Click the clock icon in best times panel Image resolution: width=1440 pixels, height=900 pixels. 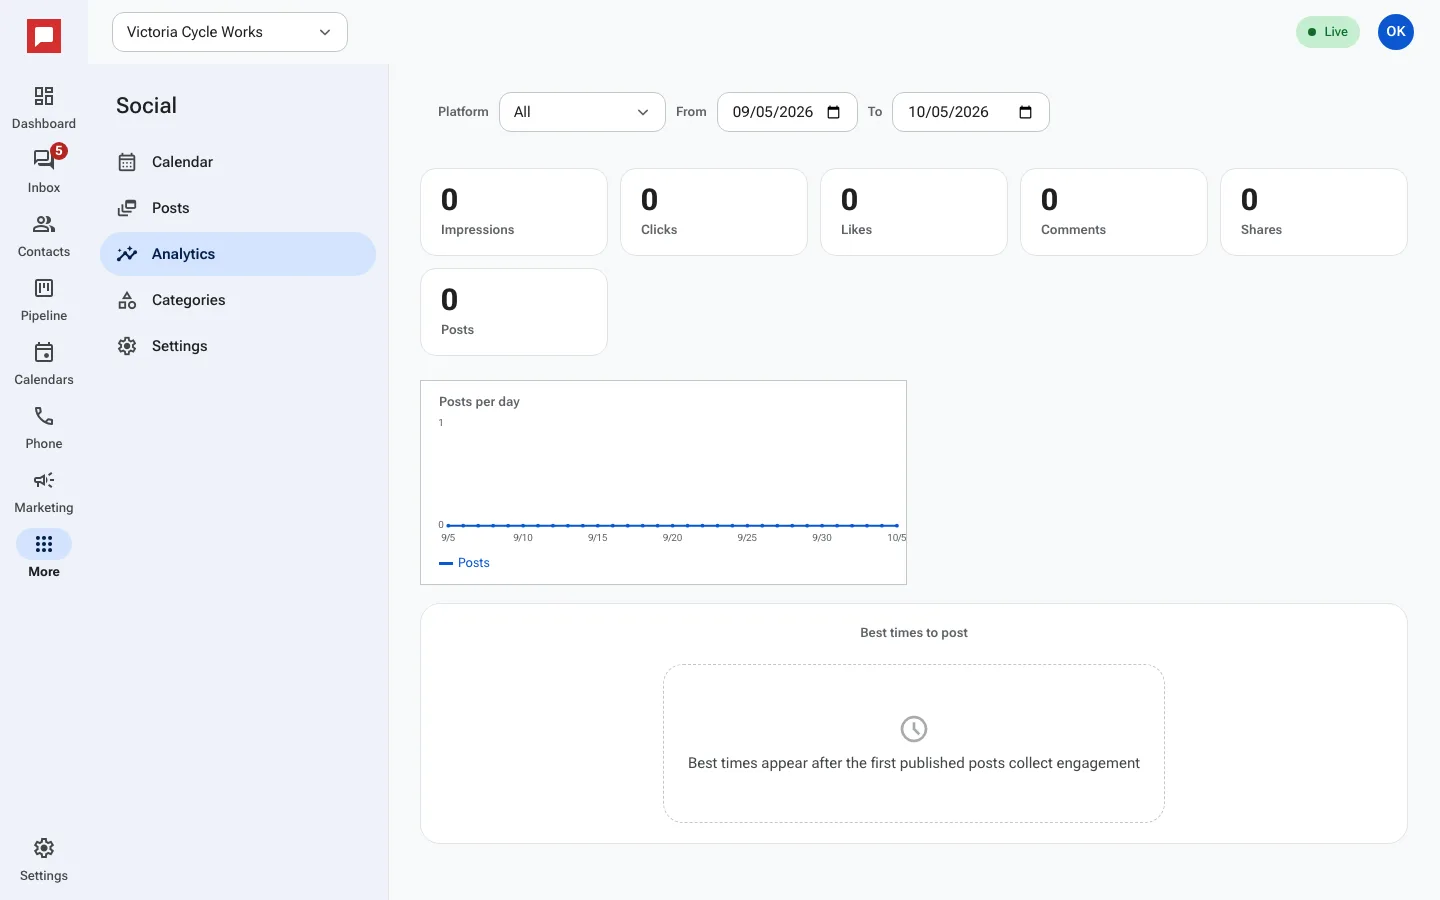coord(914,729)
